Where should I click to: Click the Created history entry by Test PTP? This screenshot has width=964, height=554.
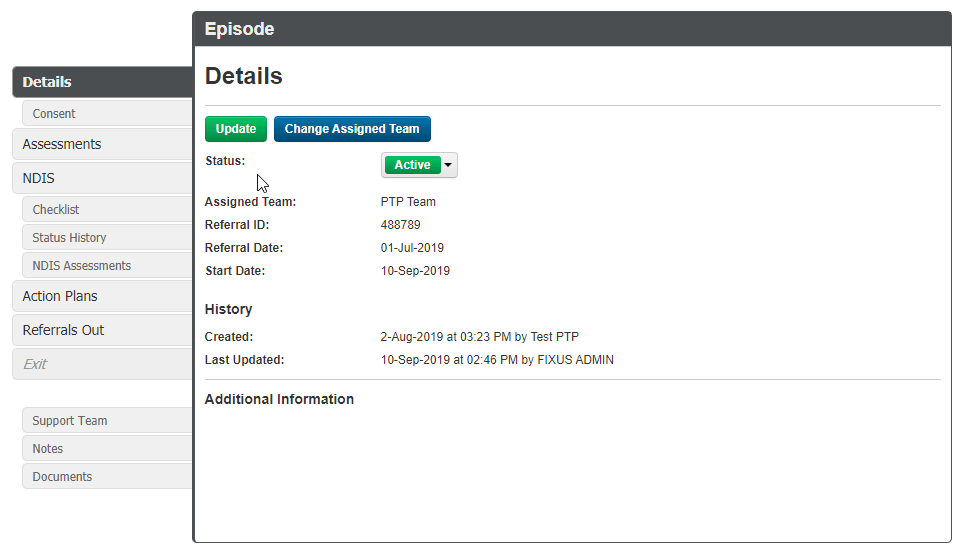(480, 337)
